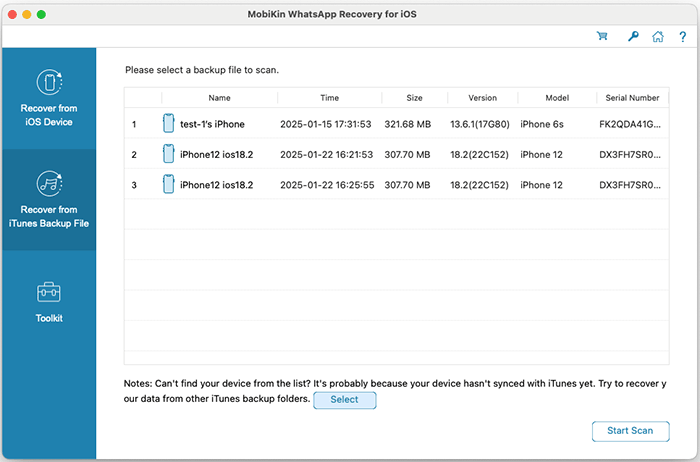The image size is (700, 462).
Task: Click iPhone12 ios18.2 name in row 2
Action: coord(217,154)
